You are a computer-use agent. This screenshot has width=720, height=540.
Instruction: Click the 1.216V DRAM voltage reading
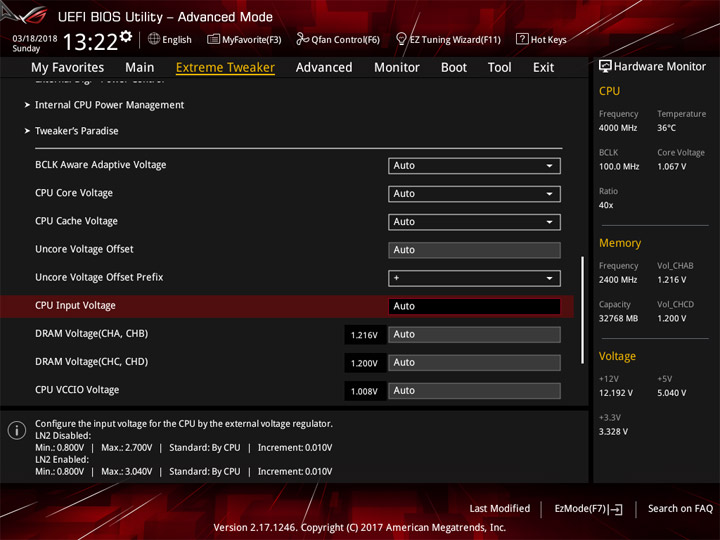[x=364, y=335]
